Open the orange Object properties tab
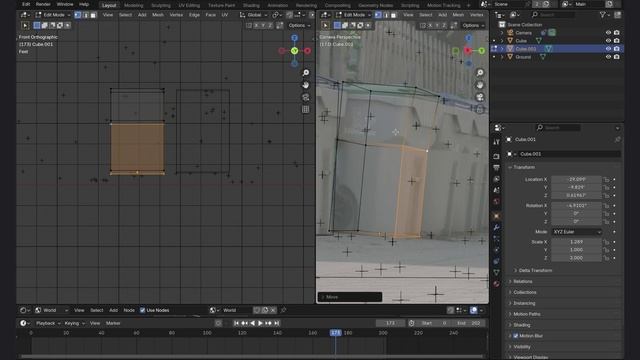This screenshot has width=640, height=360. tap(496, 216)
